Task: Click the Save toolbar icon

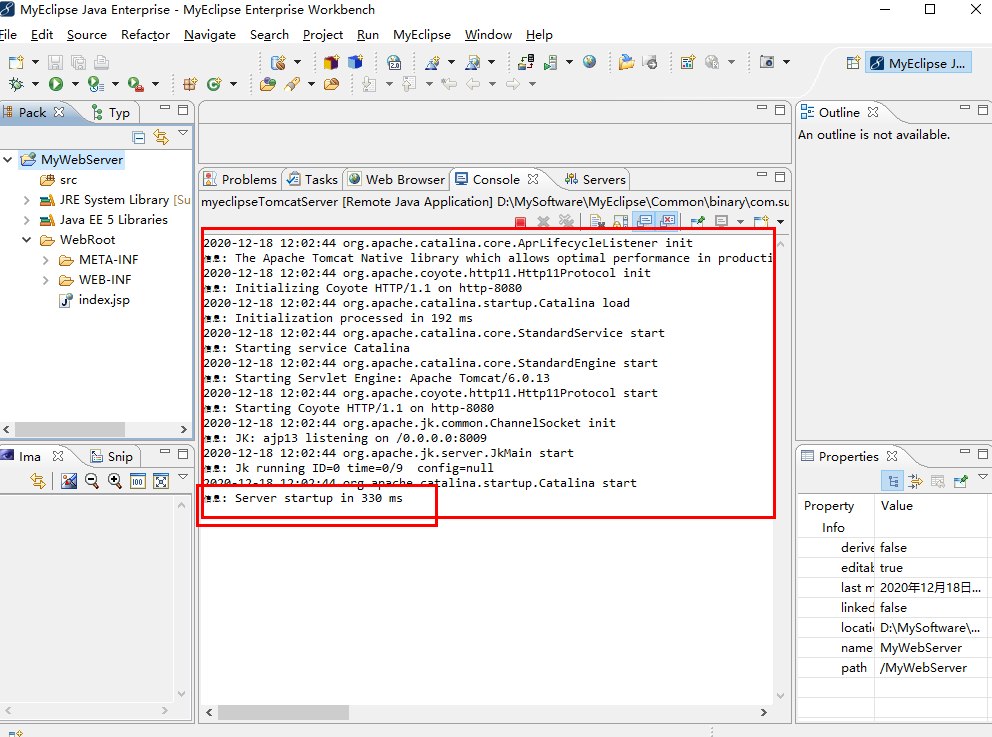Action: pyautogui.click(x=53, y=61)
